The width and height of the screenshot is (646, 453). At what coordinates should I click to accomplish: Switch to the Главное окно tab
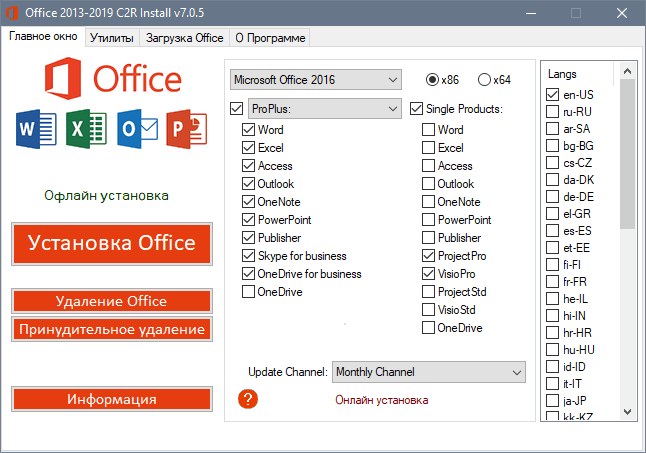pos(43,37)
